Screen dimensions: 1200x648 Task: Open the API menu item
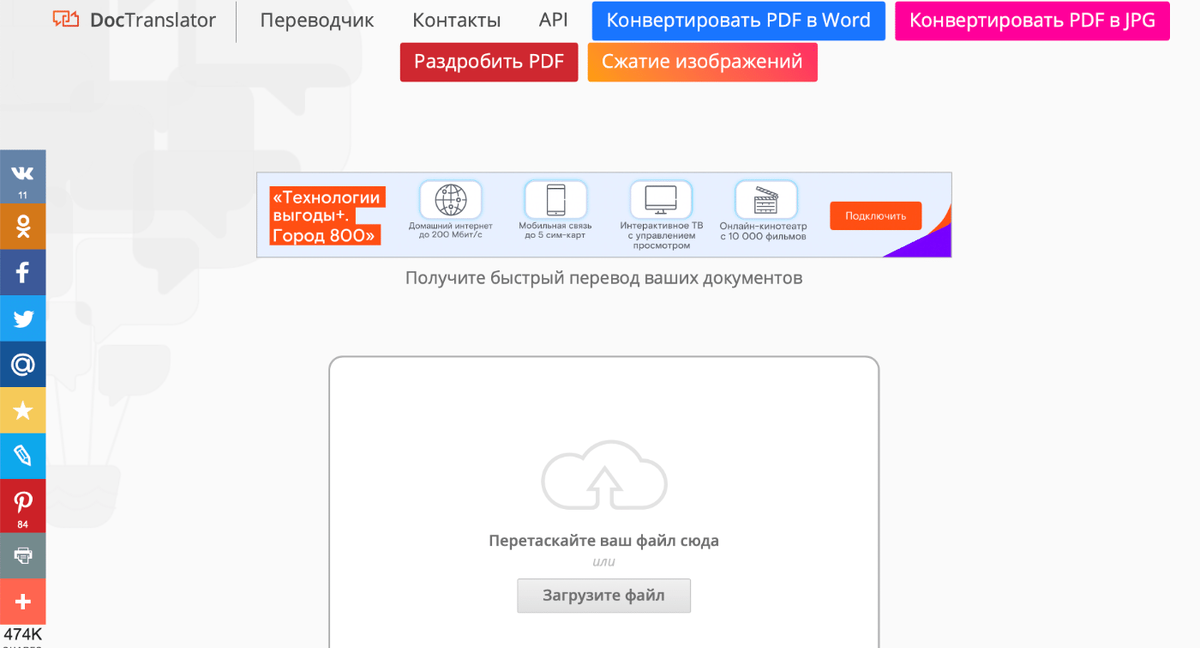(553, 19)
